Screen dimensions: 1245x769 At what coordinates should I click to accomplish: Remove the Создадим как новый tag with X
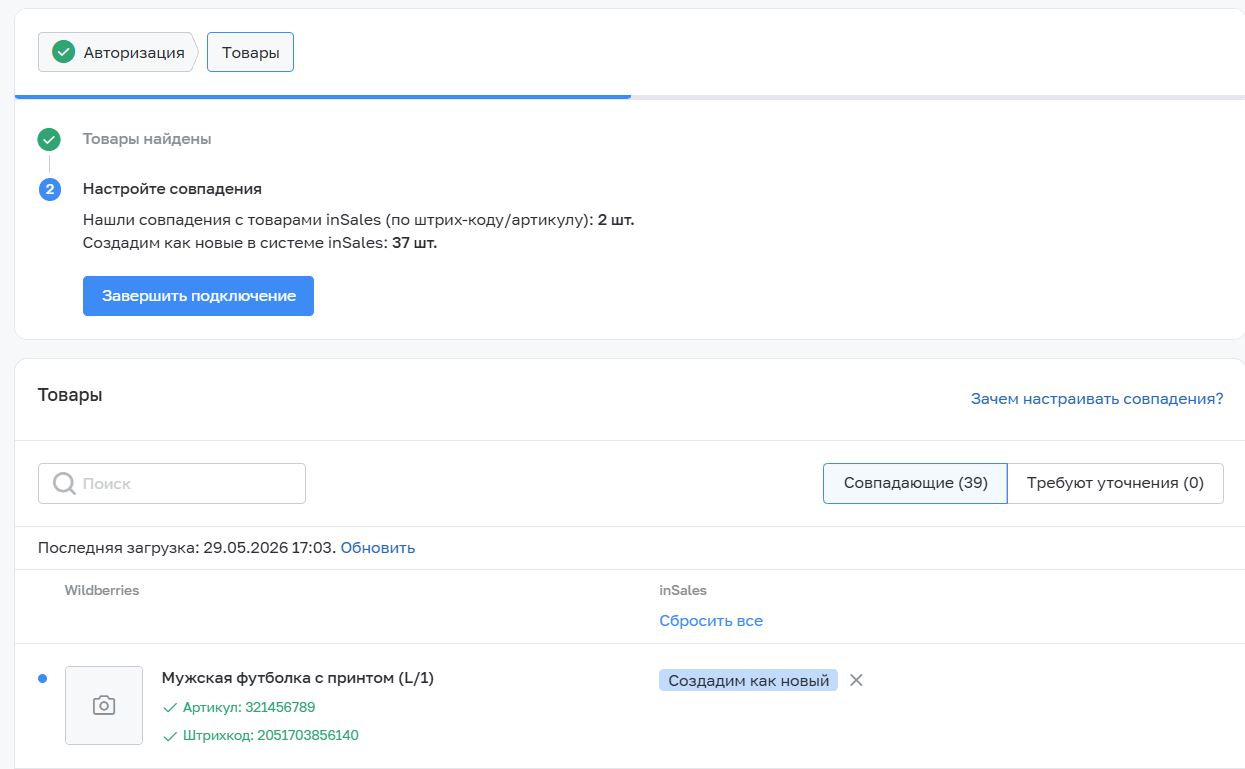pos(856,680)
